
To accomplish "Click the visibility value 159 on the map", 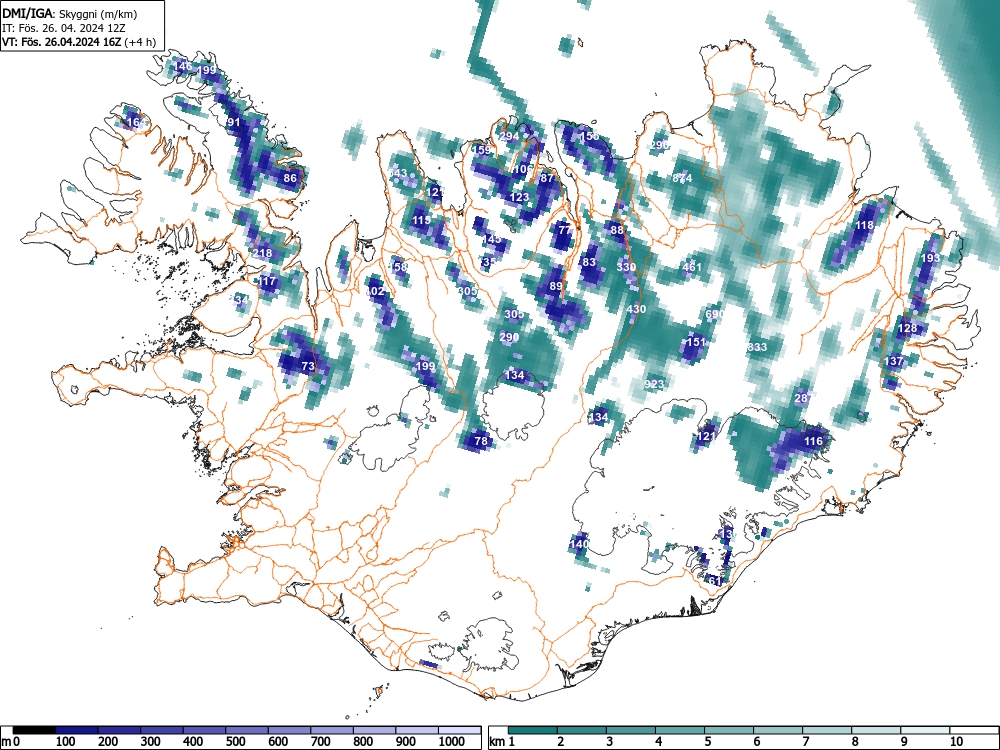I will (x=482, y=150).
